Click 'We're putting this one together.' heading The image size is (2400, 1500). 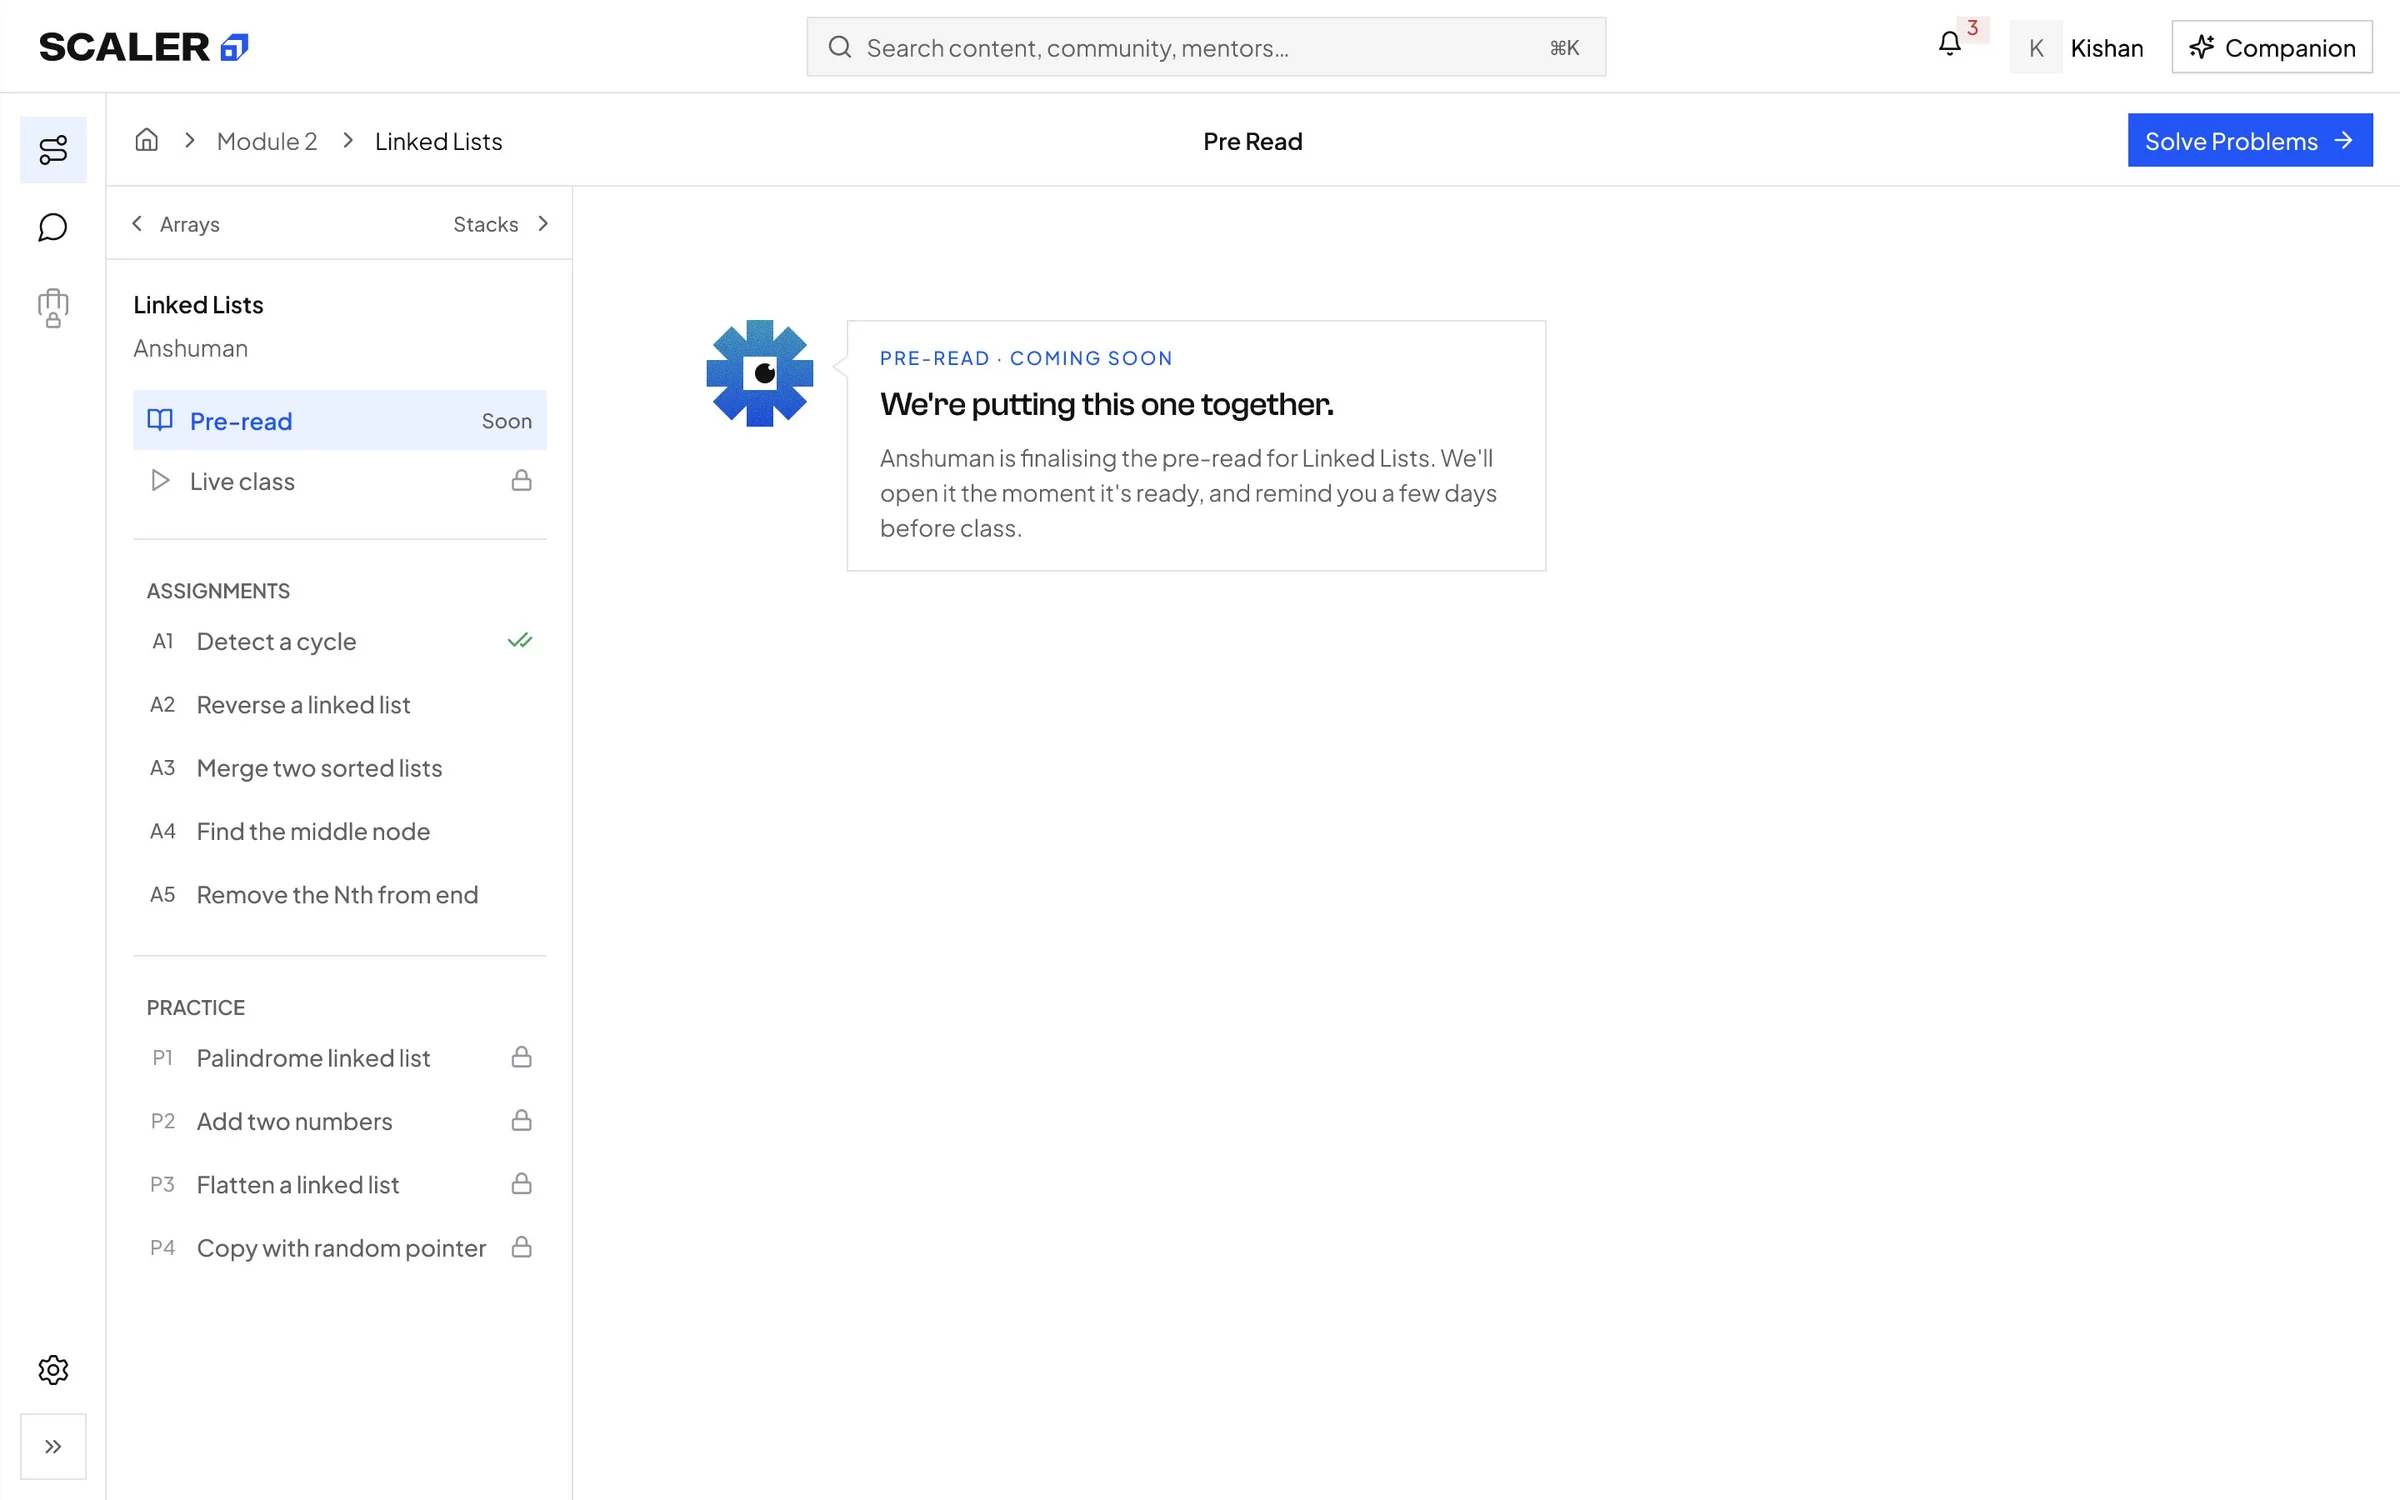tap(1106, 404)
